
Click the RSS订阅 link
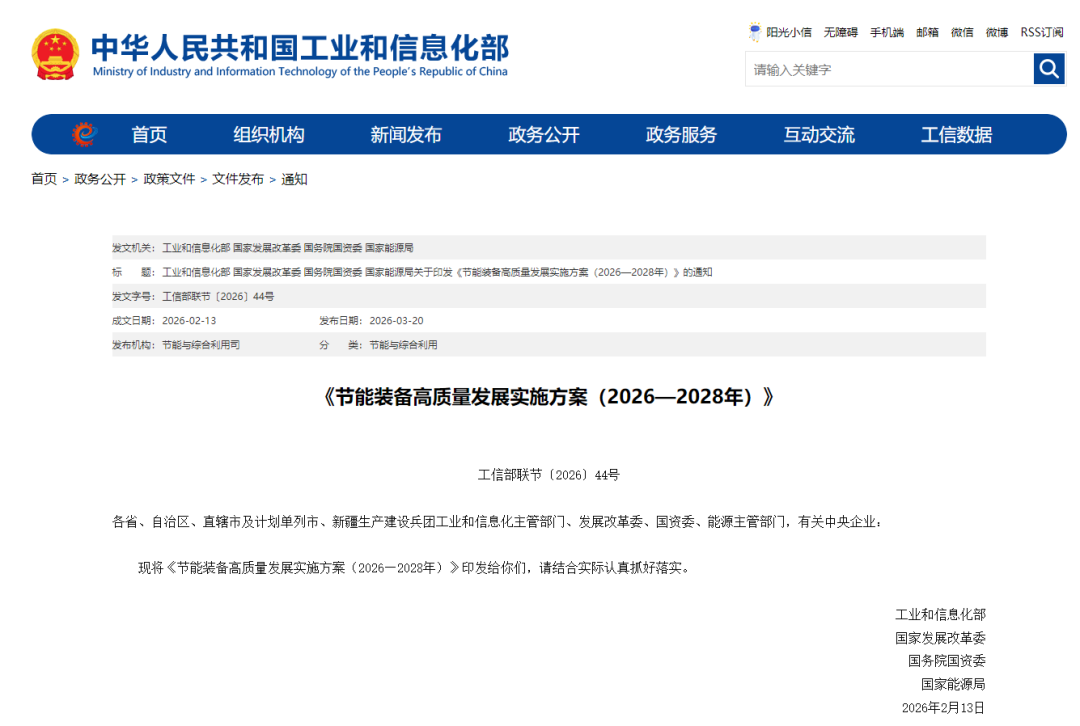1041,32
